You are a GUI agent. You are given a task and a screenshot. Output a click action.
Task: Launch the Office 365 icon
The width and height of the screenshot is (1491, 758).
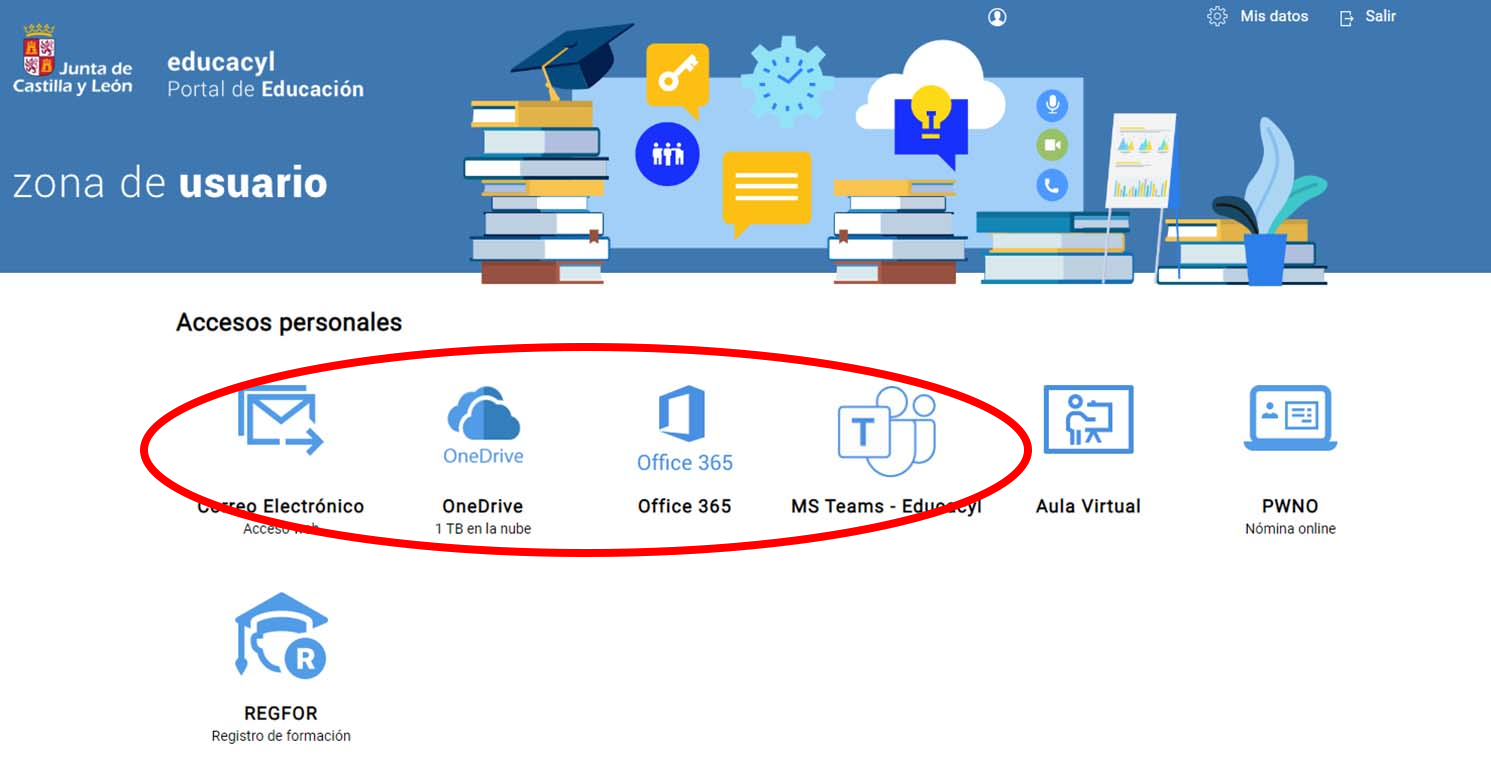click(x=685, y=428)
